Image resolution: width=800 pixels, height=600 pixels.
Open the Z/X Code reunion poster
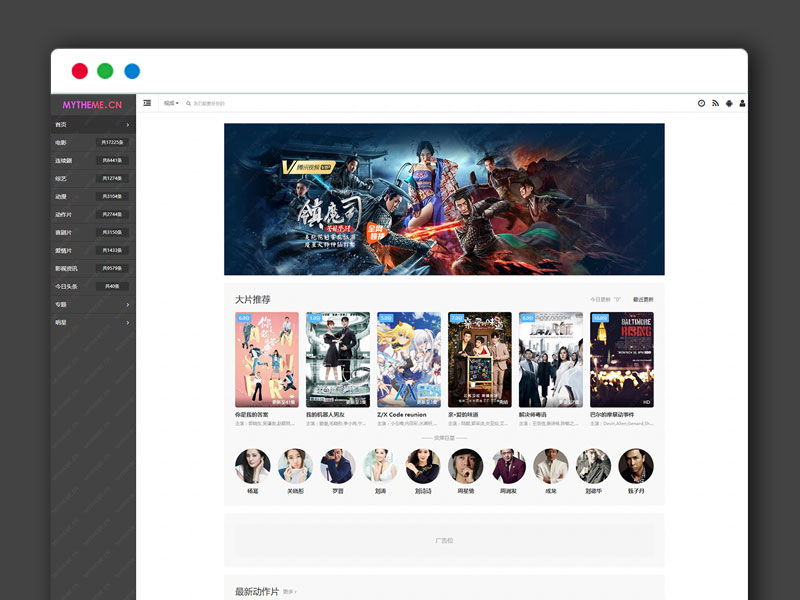tap(409, 359)
